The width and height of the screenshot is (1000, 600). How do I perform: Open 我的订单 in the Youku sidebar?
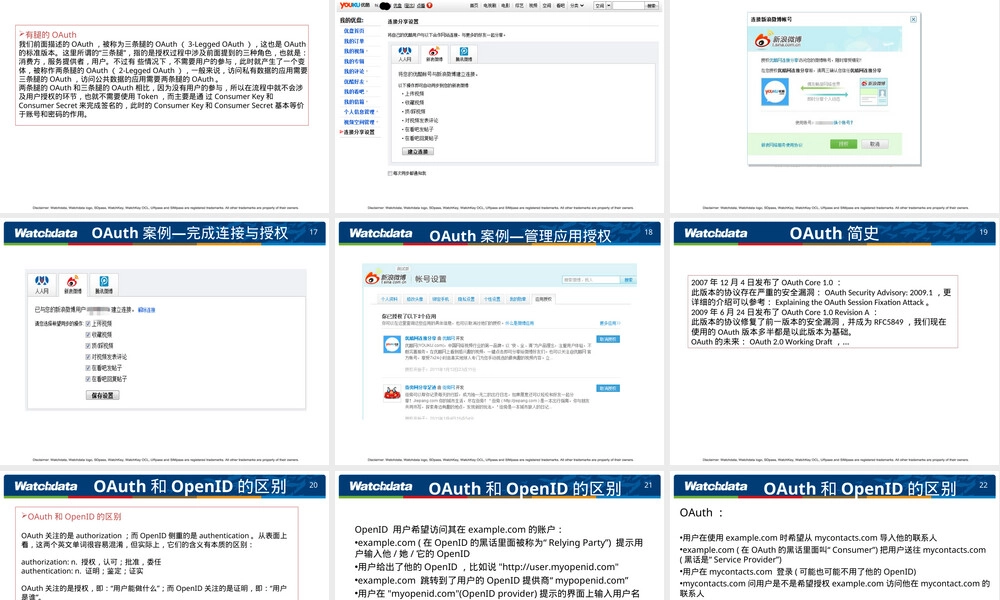point(354,41)
